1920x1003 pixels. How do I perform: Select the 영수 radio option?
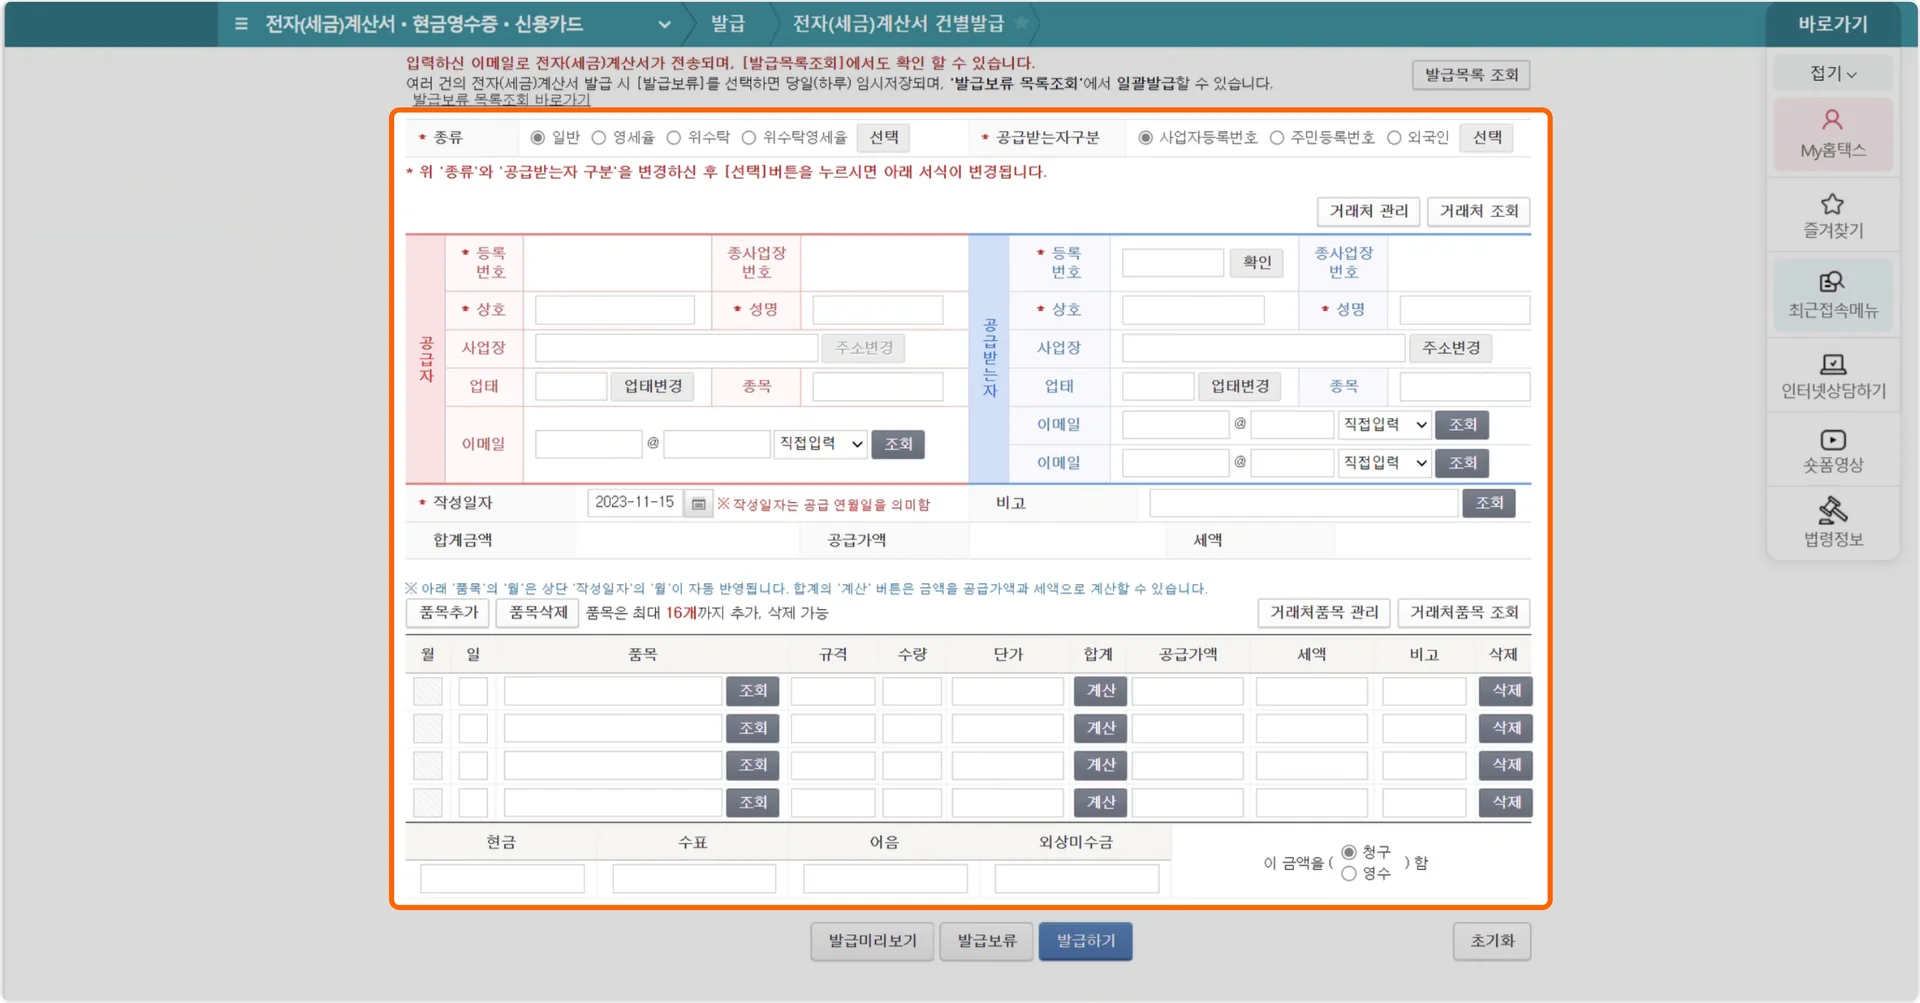pos(1350,873)
